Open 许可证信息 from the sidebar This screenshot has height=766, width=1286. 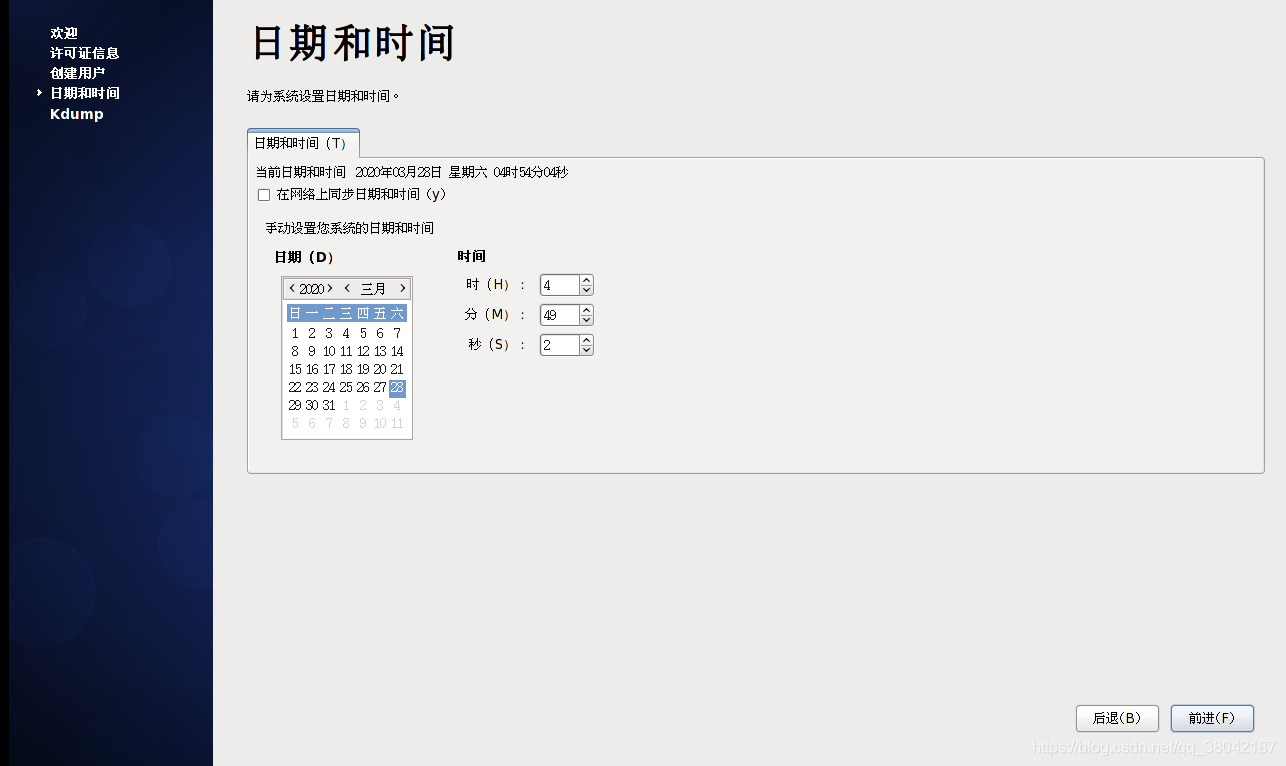[86, 53]
